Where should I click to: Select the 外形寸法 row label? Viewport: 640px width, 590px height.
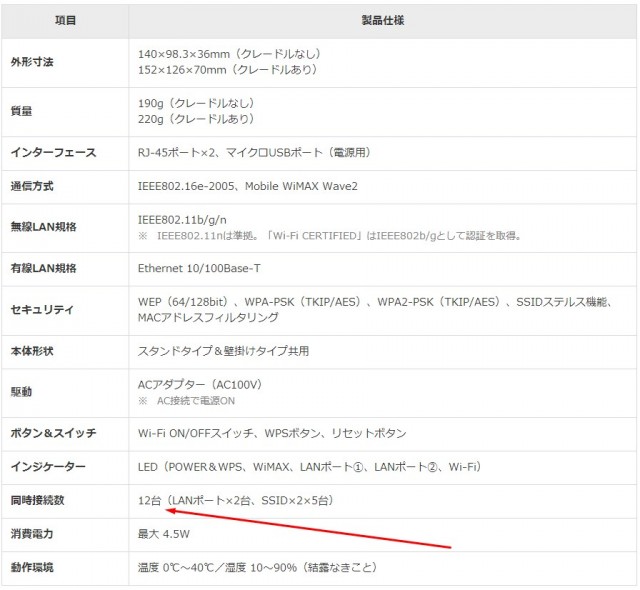pos(32,62)
